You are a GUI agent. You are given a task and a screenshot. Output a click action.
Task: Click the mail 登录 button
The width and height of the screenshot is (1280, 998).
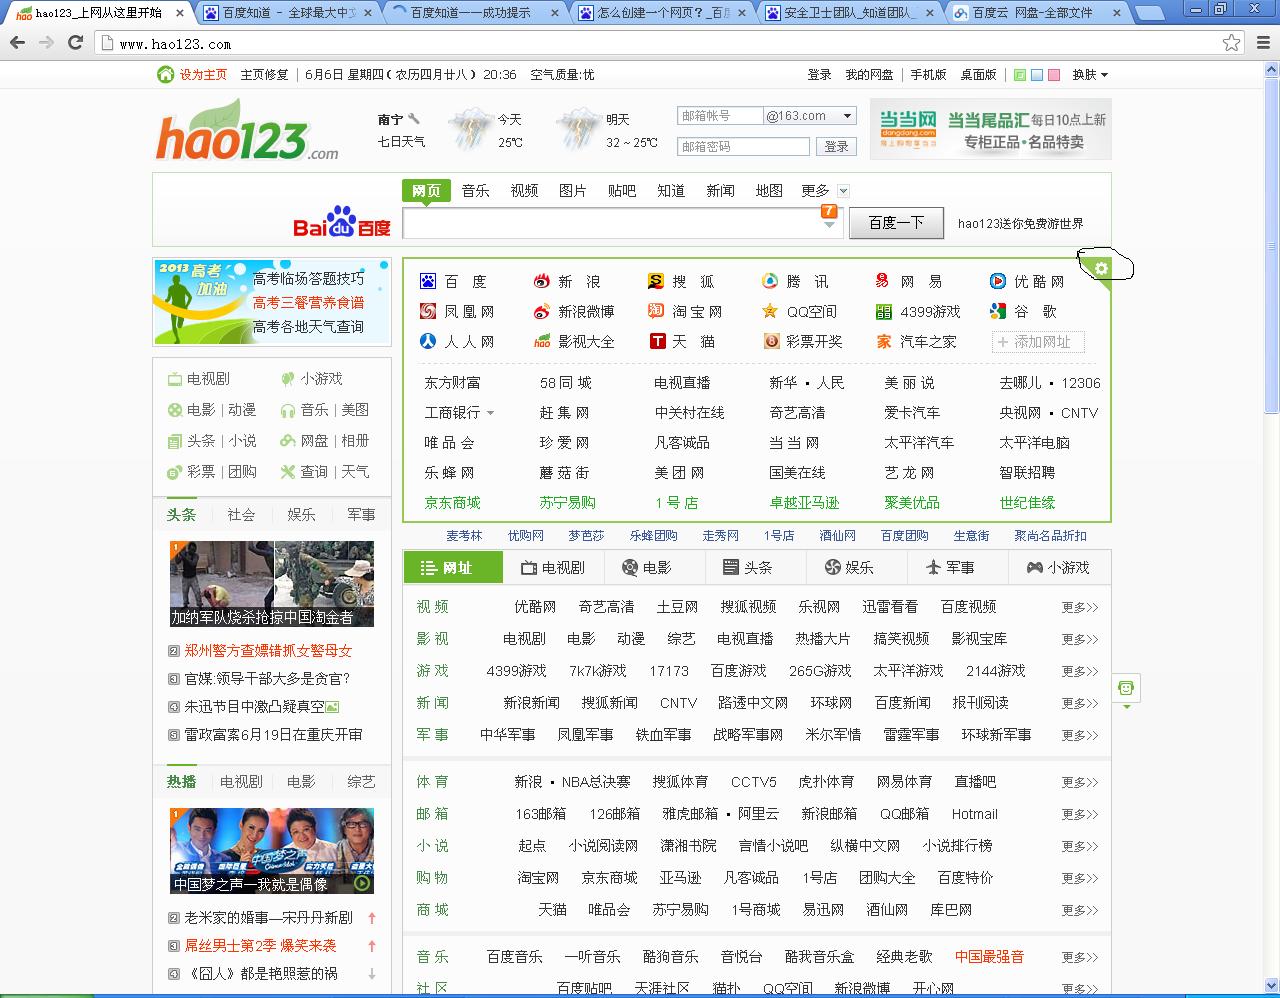coord(837,146)
